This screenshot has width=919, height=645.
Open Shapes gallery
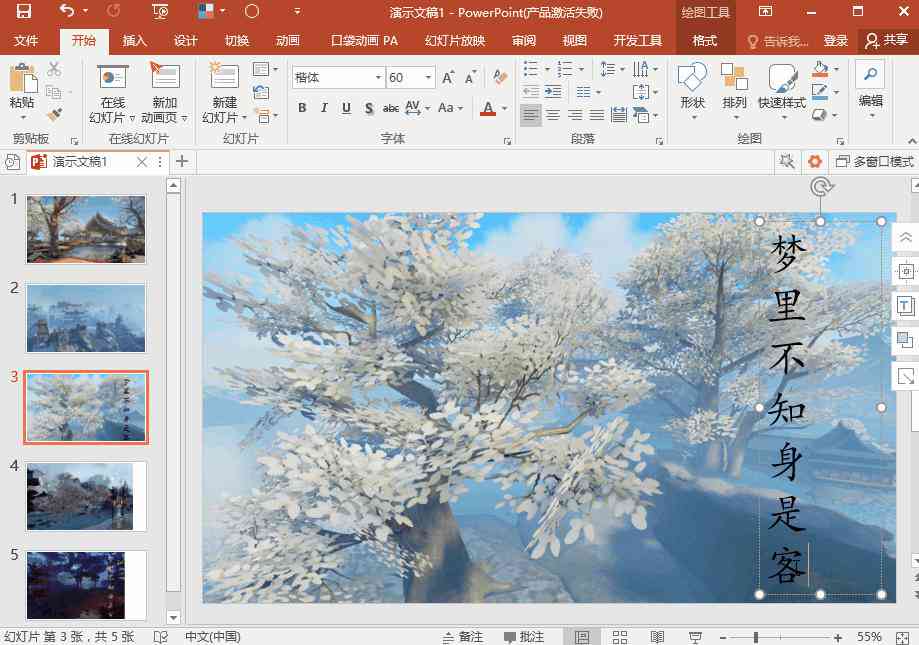coord(692,91)
